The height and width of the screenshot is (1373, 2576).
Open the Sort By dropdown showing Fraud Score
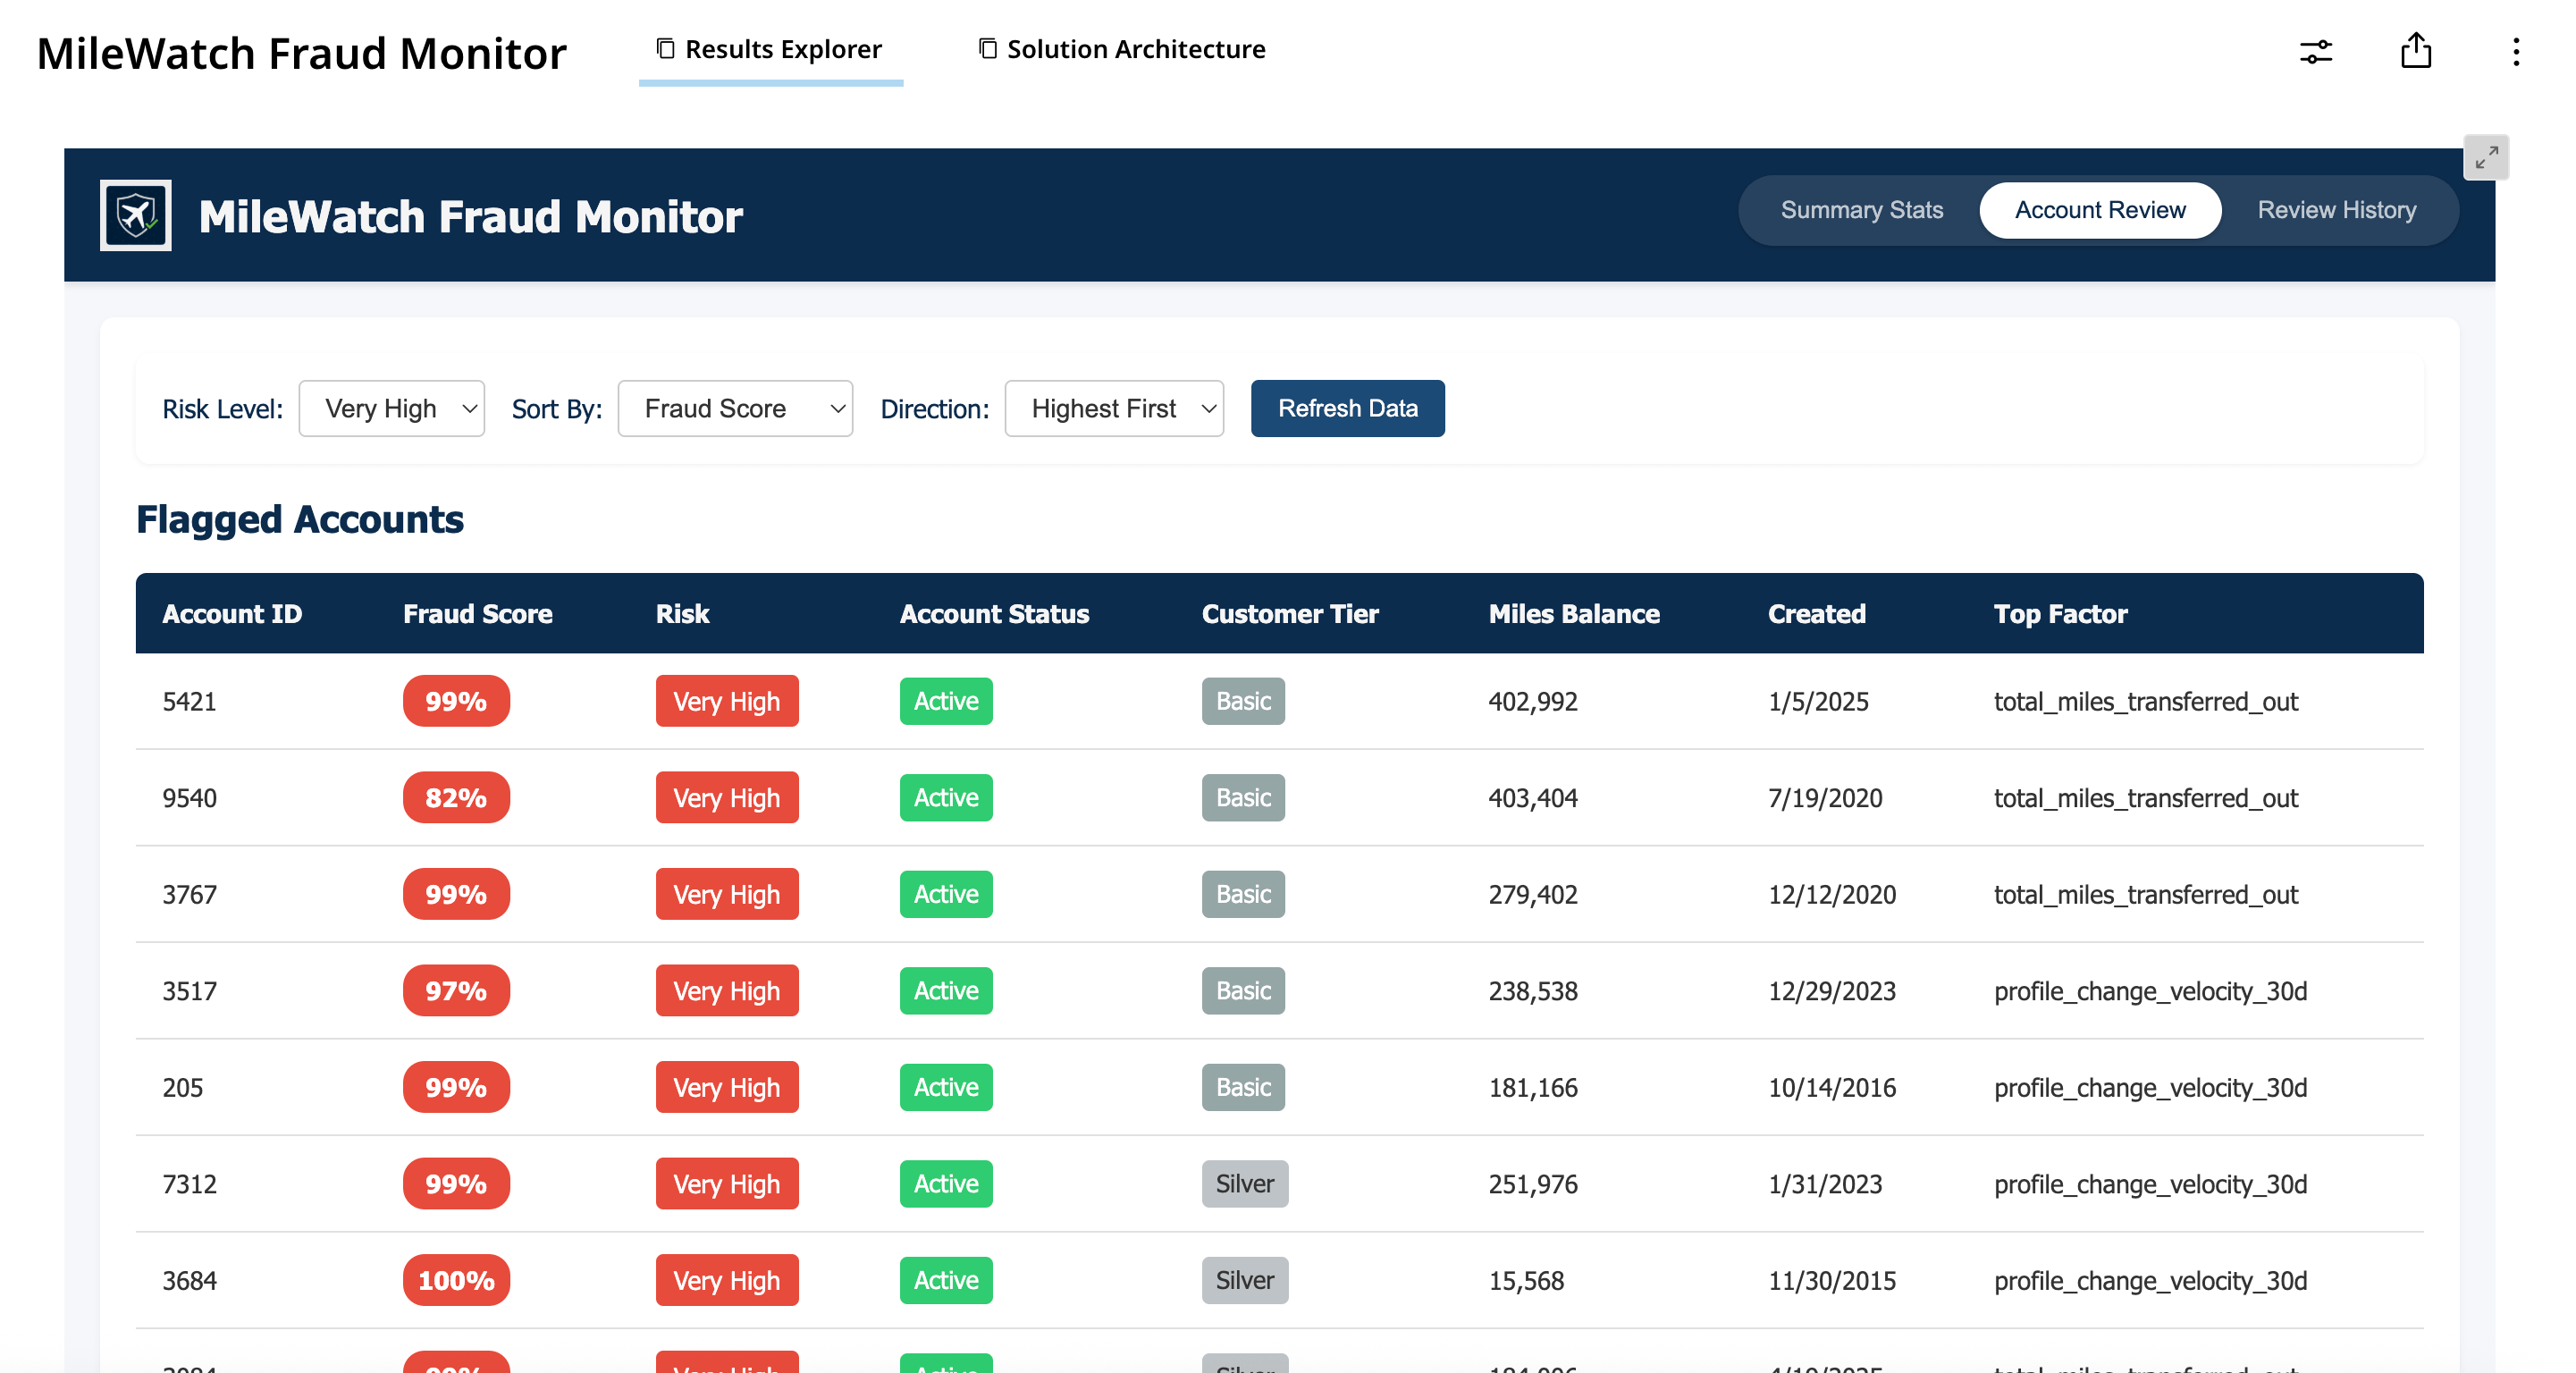[x=735, y=408]
